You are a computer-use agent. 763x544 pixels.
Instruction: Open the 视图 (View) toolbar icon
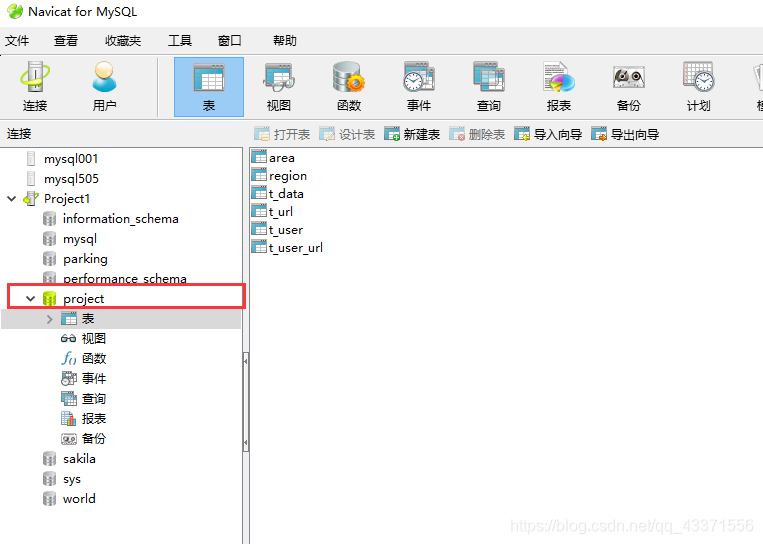pos(279,87)
